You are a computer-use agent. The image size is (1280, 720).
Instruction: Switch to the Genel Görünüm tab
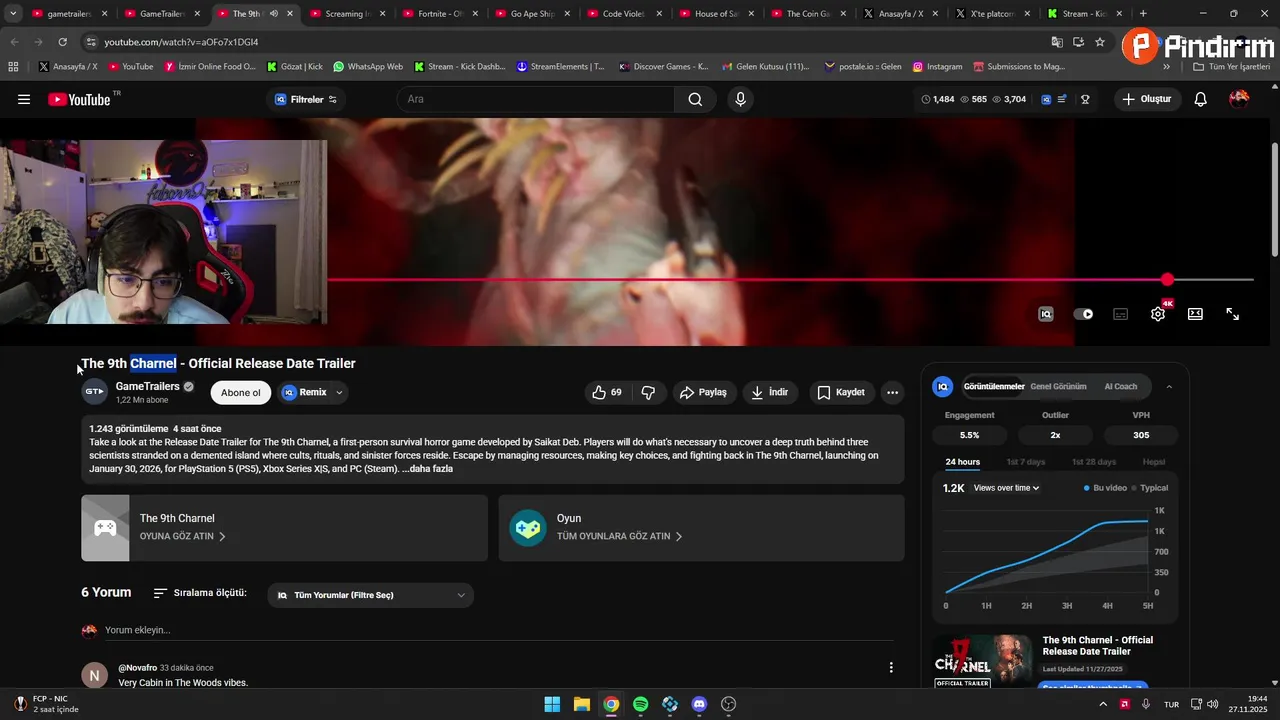pyautogui.click(x=1058, y=387)
